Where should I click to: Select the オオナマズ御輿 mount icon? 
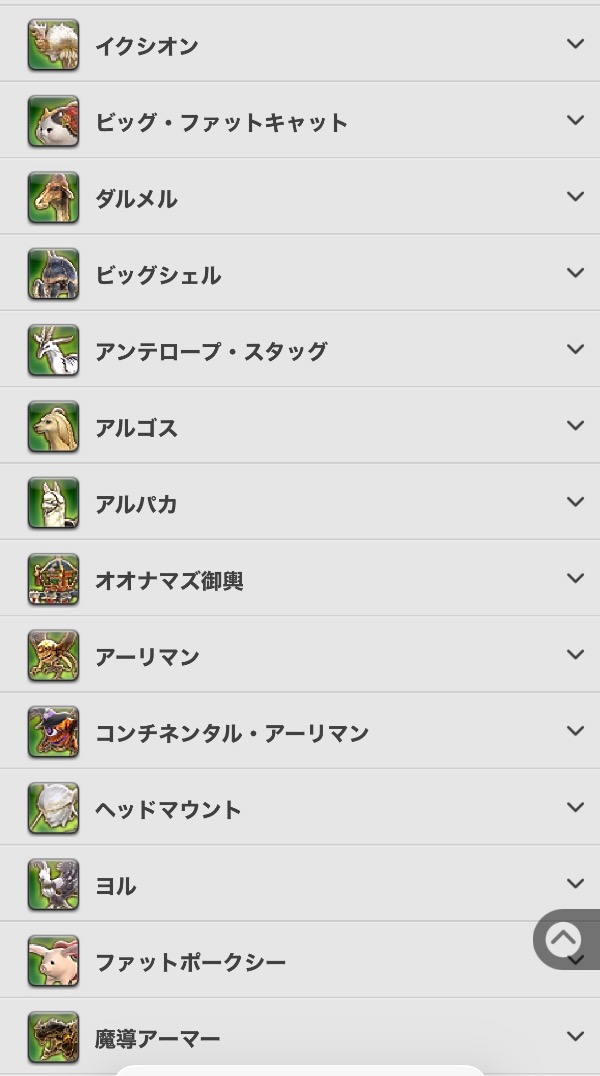(x=53, y=579)
